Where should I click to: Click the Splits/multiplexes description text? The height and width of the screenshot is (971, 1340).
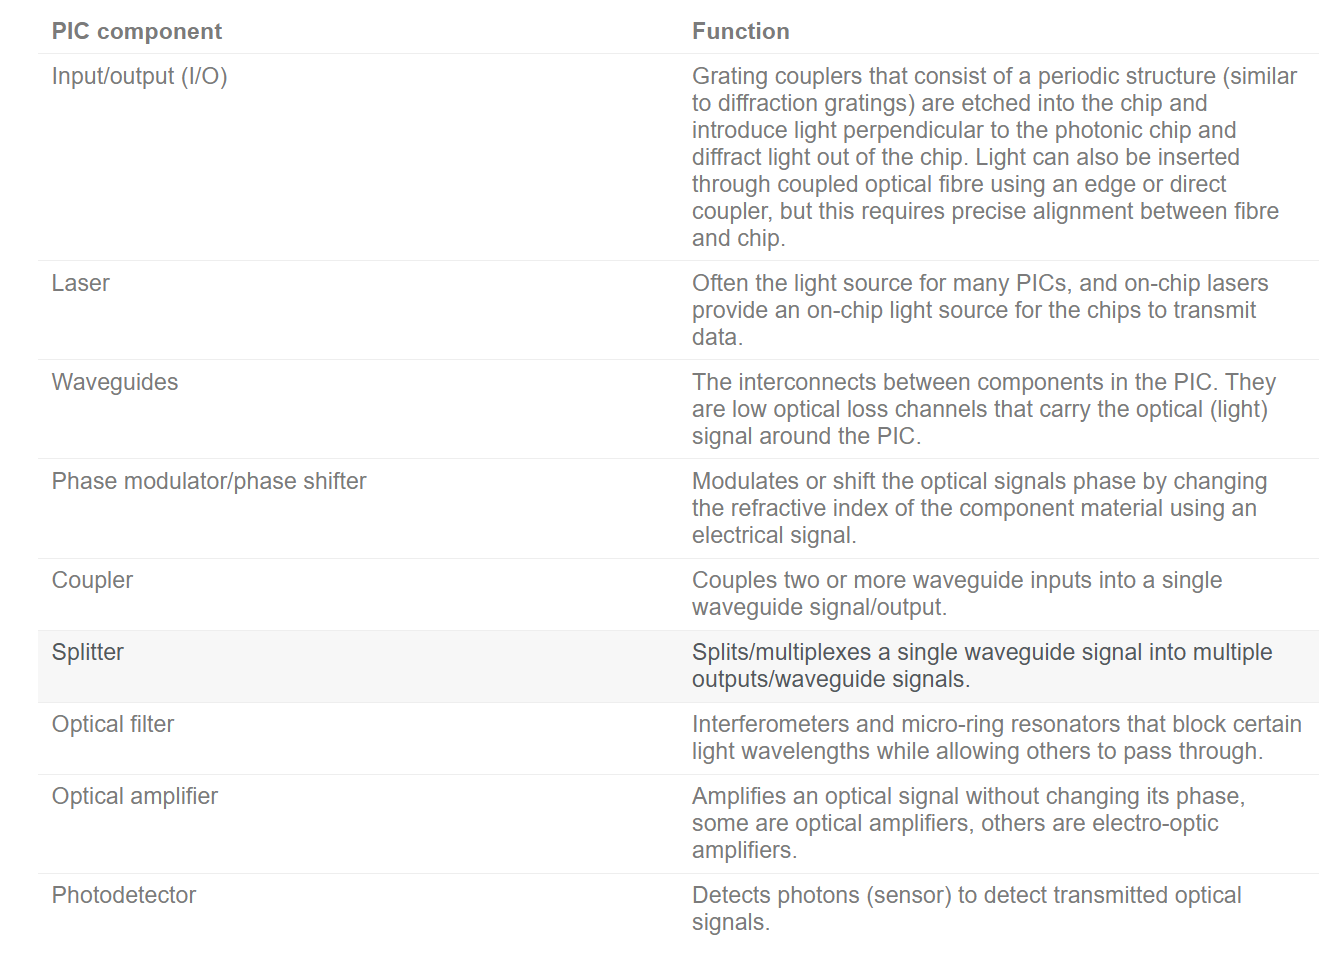[982, 666]
